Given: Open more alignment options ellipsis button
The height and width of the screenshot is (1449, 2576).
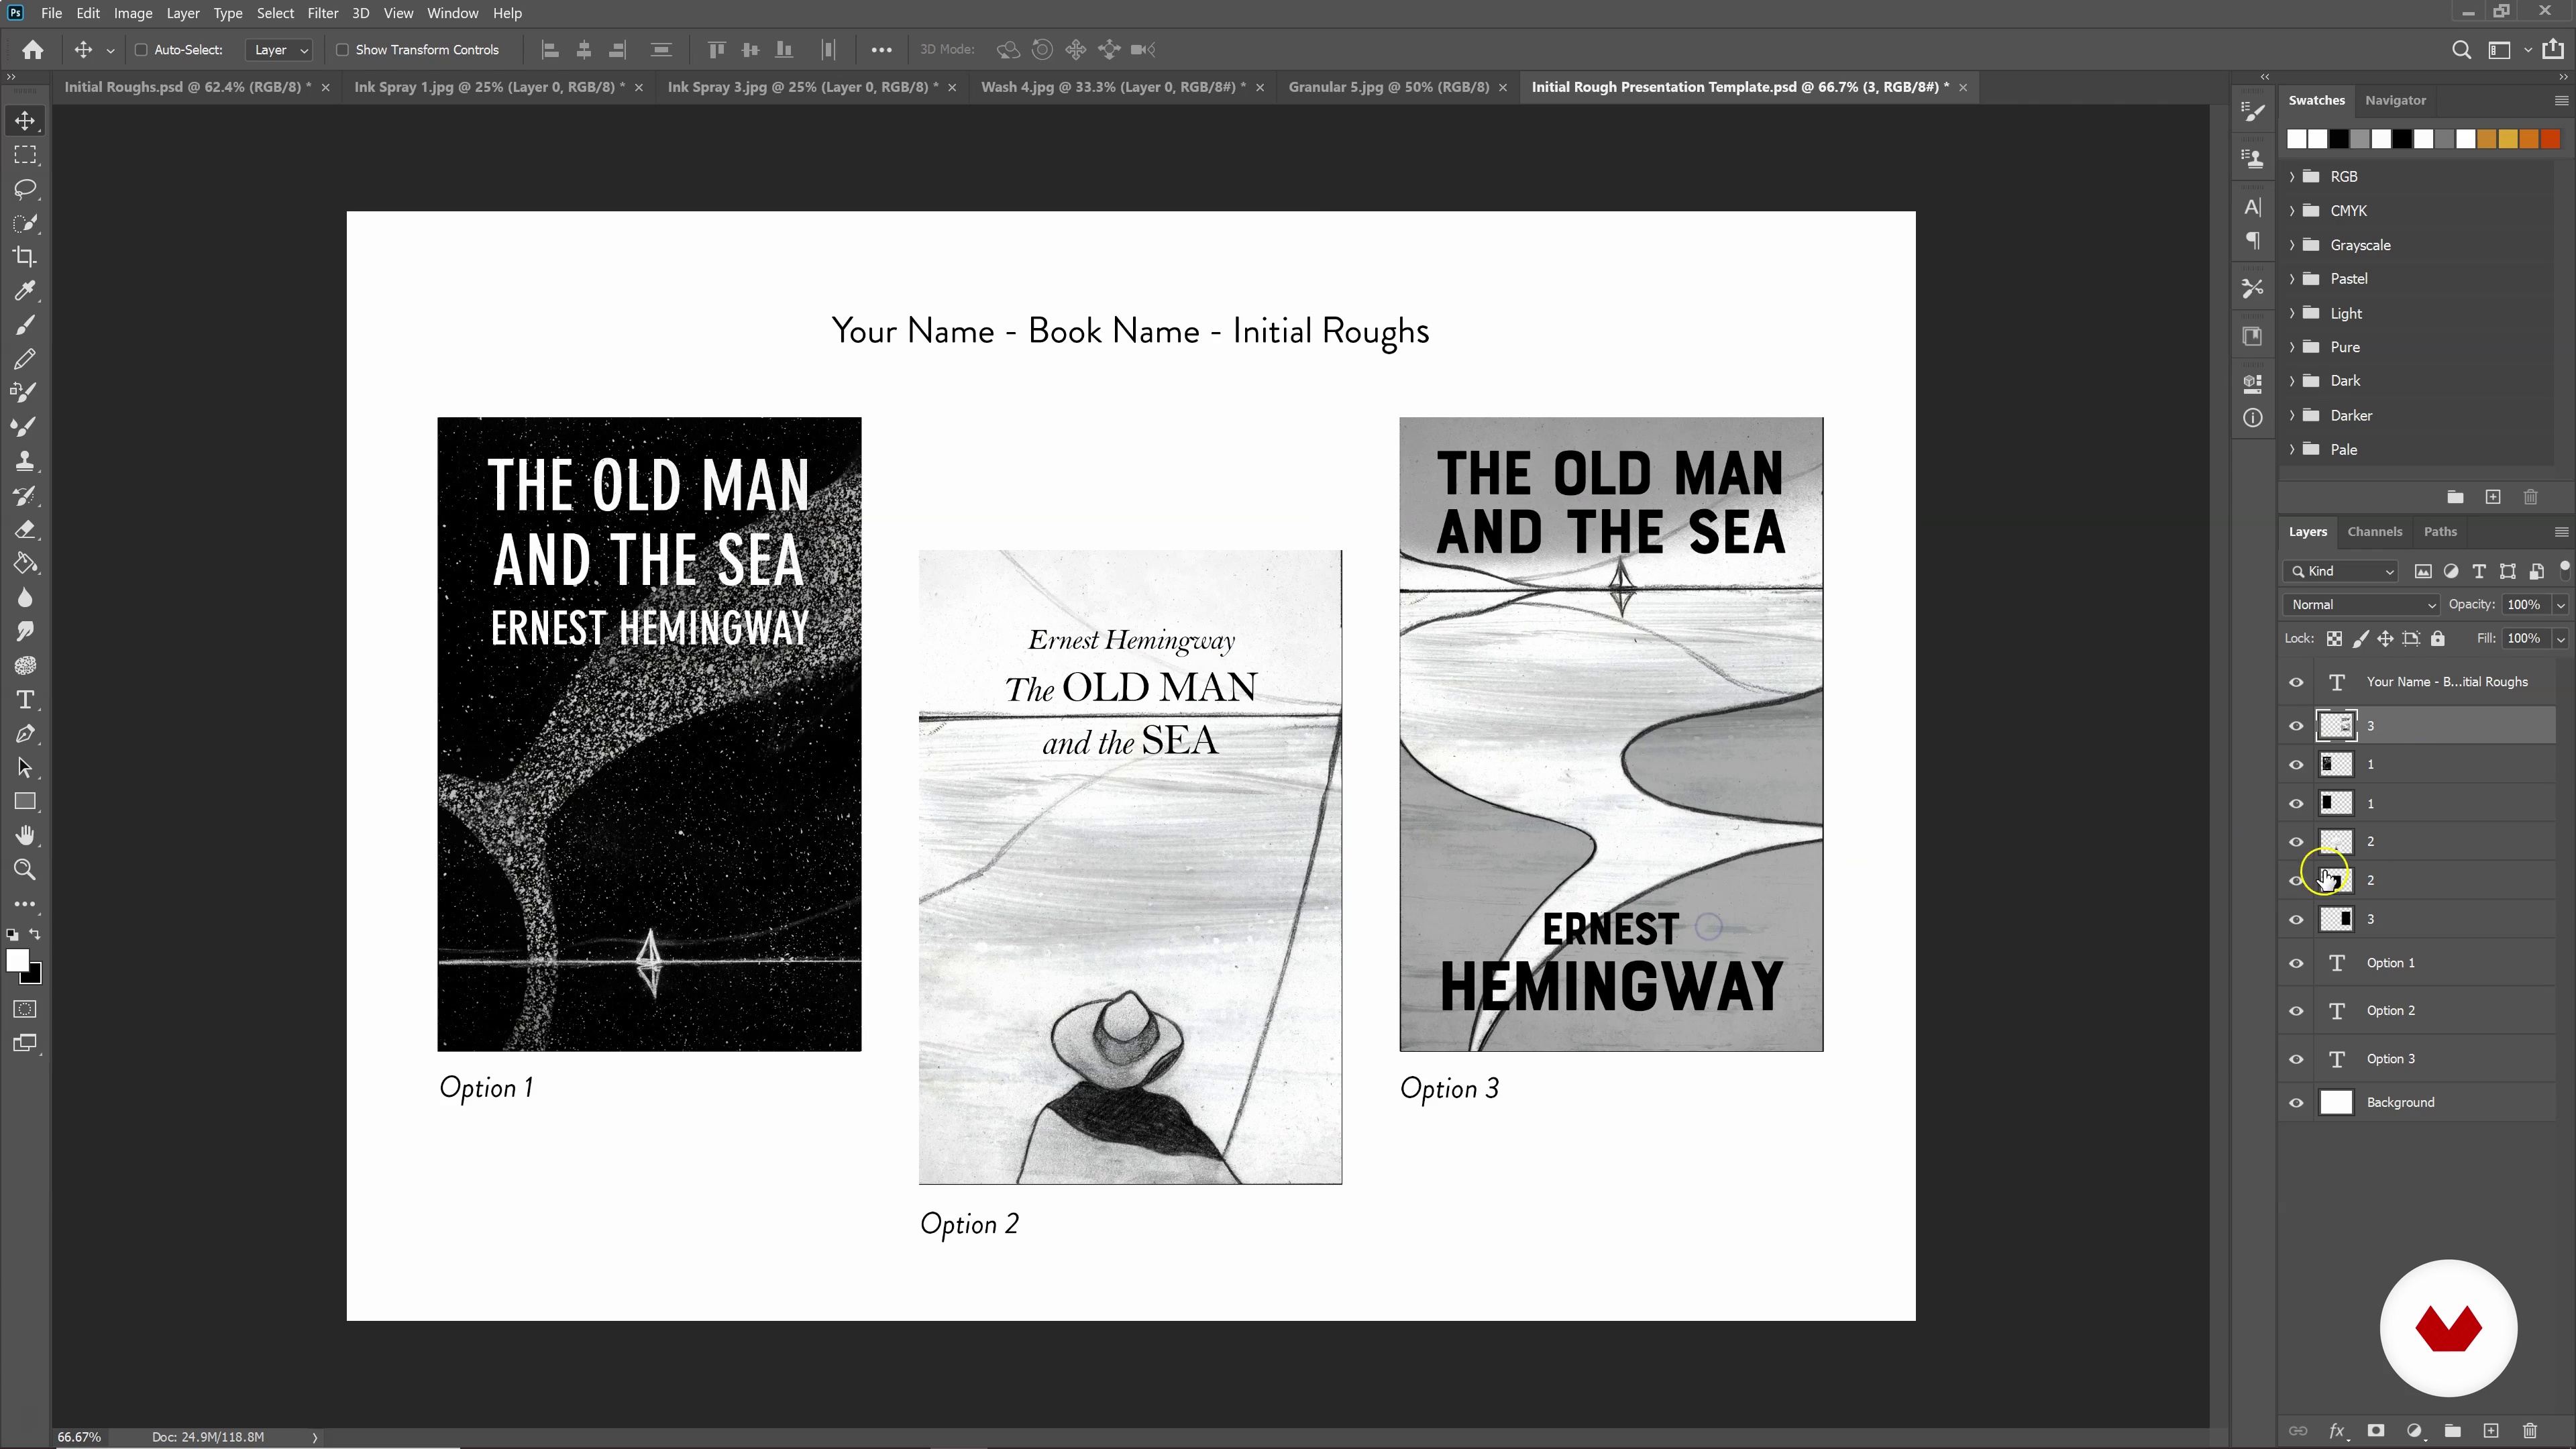Looking at the screenshot, I should pyautogui.click(x=881, y=50).
